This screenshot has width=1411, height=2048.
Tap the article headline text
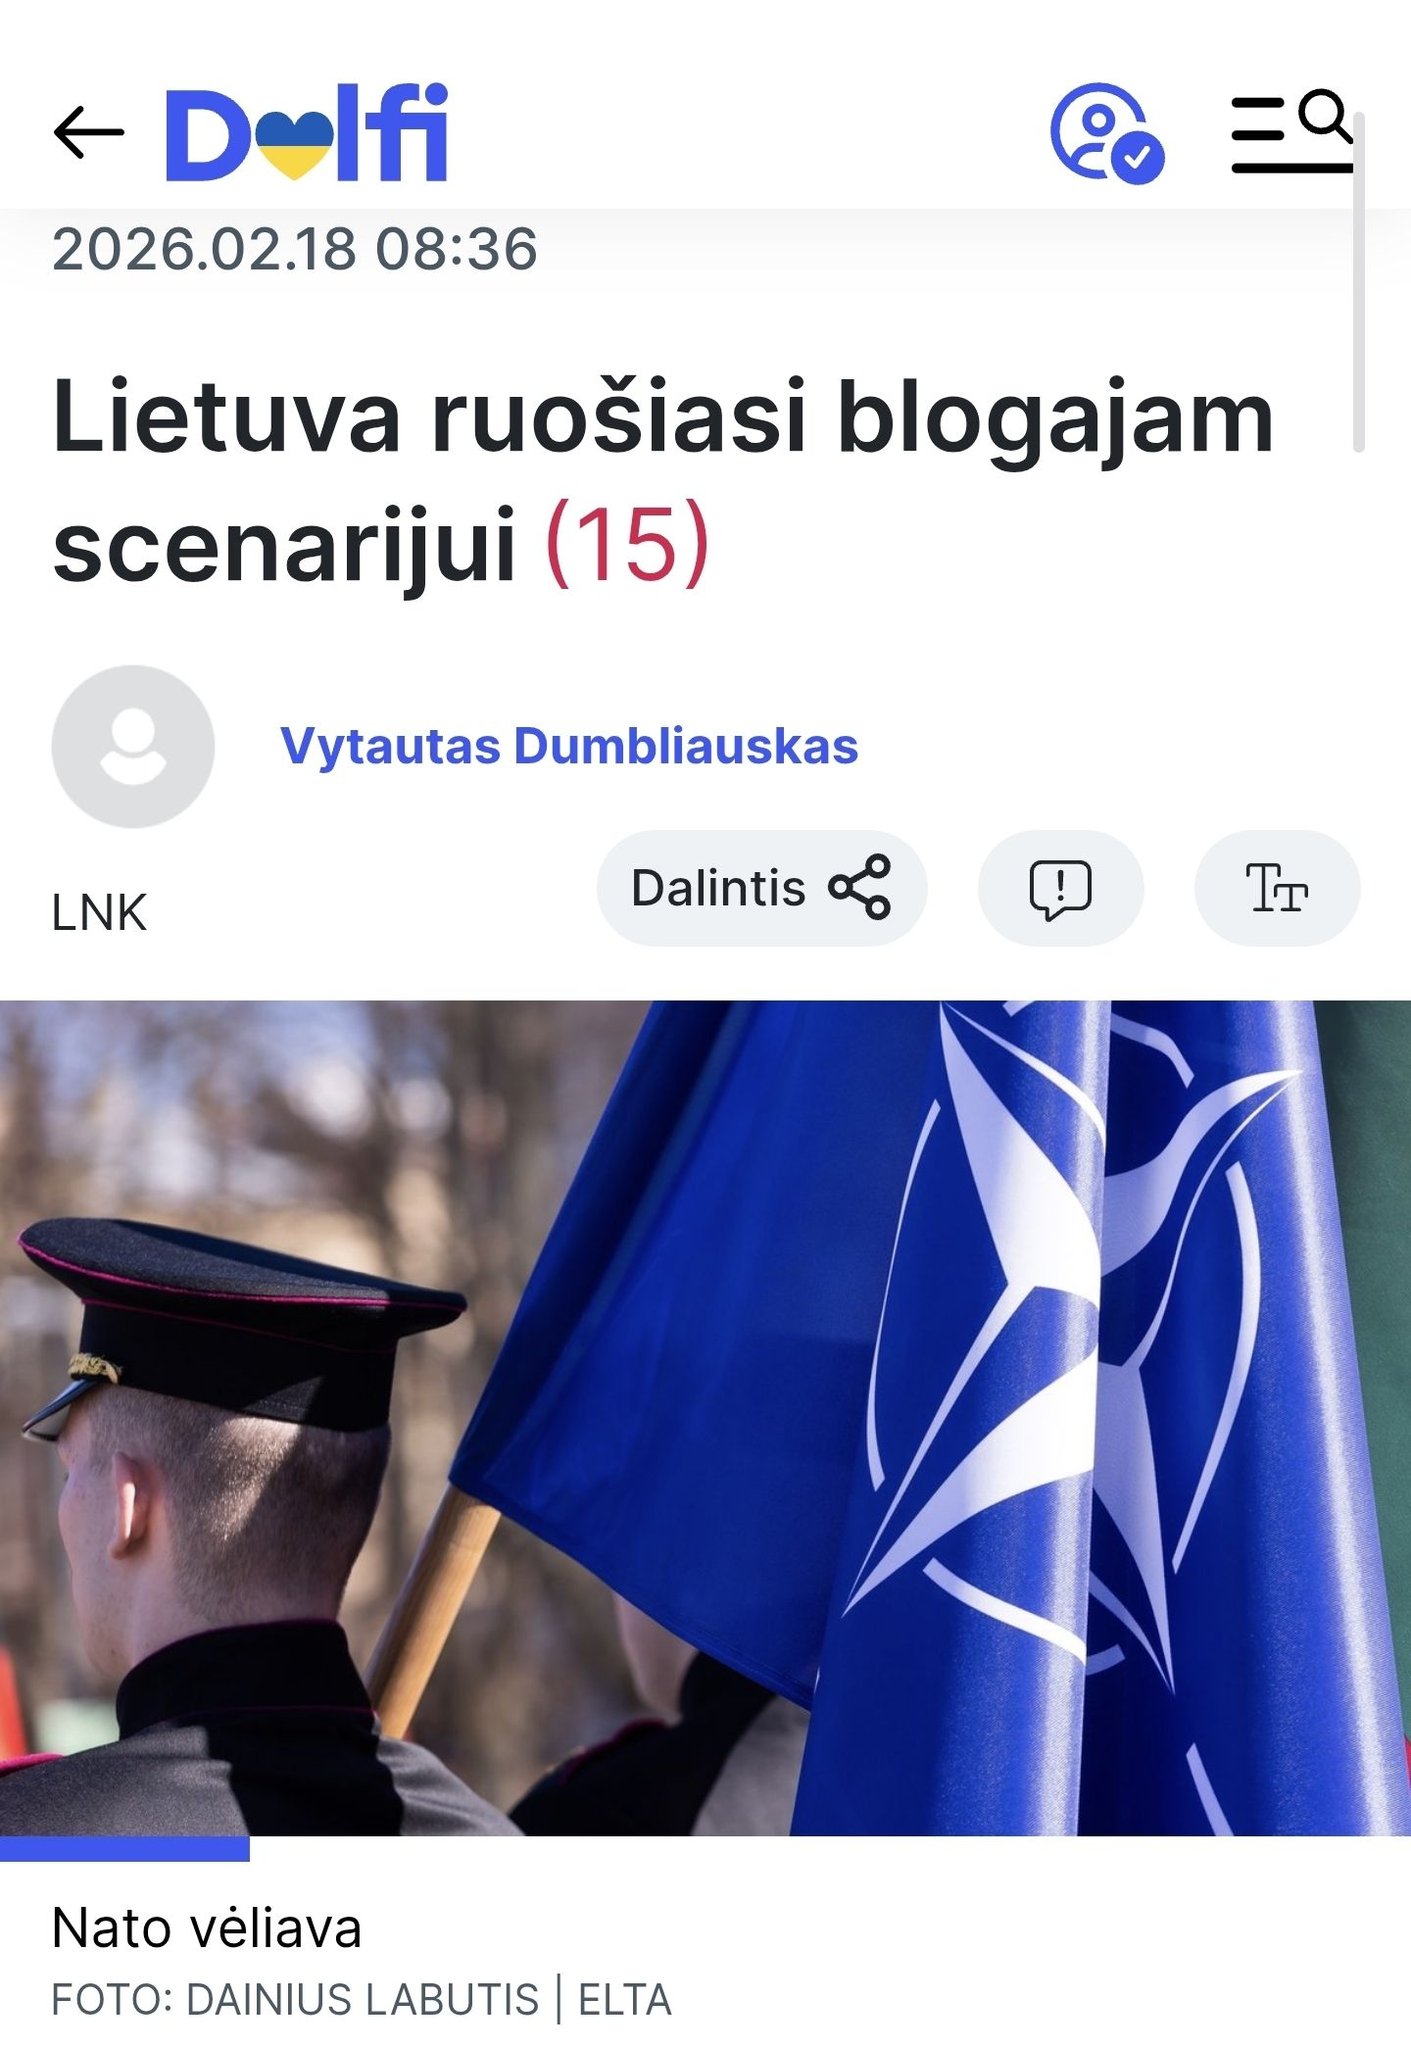point(663,479)
